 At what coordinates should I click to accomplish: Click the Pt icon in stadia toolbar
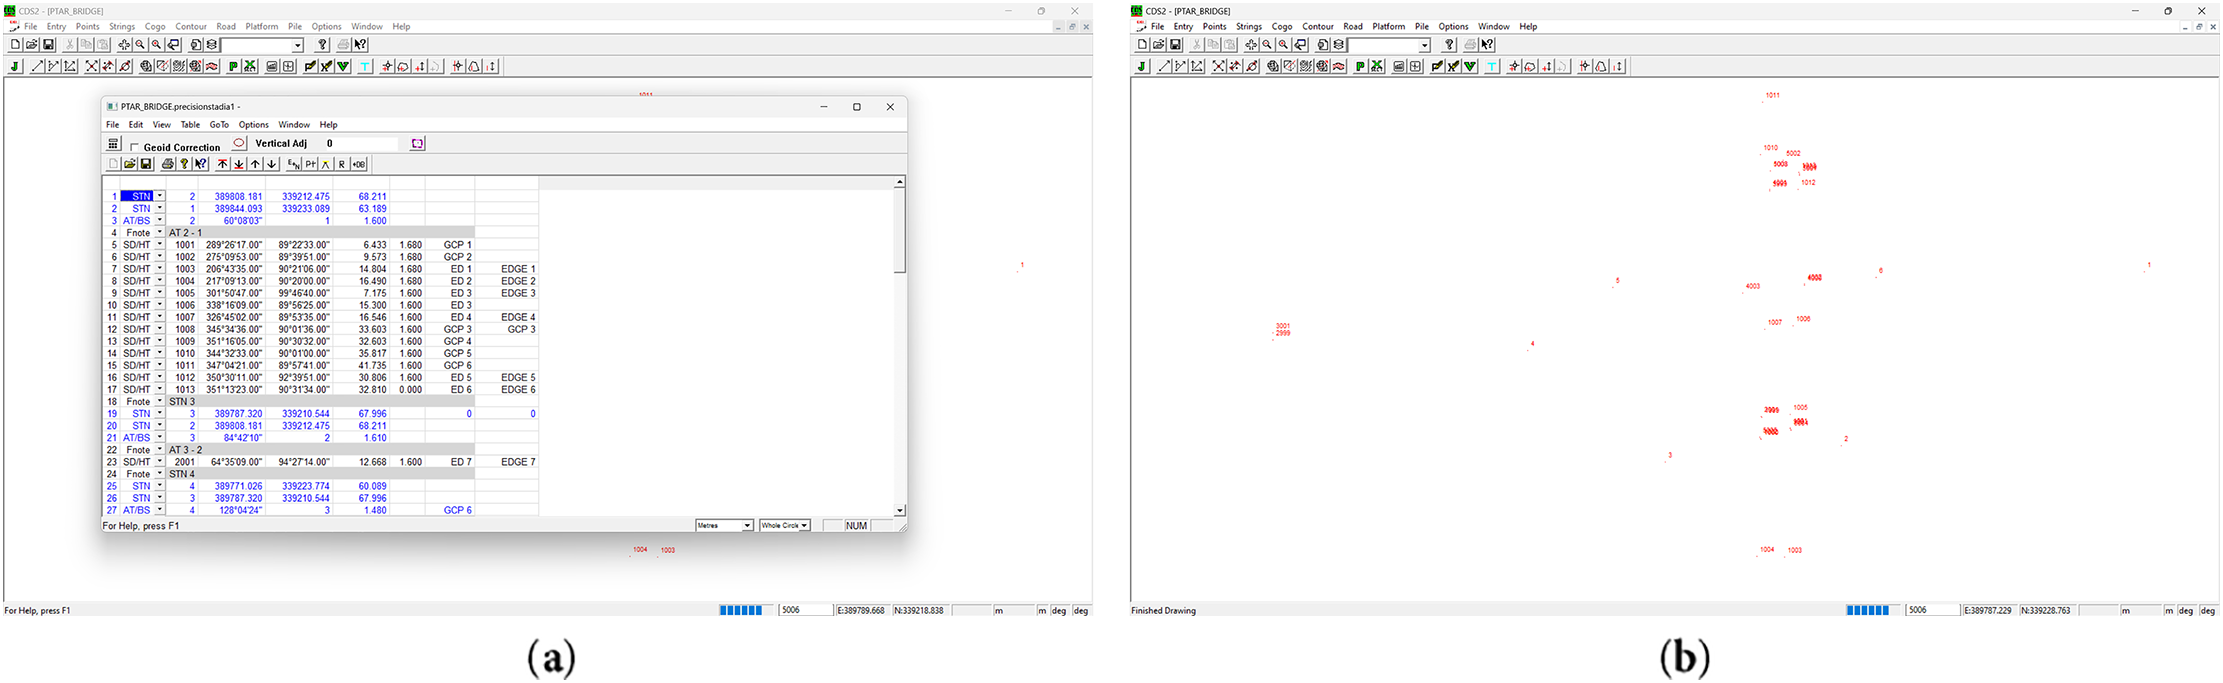(x=310, y=164)
